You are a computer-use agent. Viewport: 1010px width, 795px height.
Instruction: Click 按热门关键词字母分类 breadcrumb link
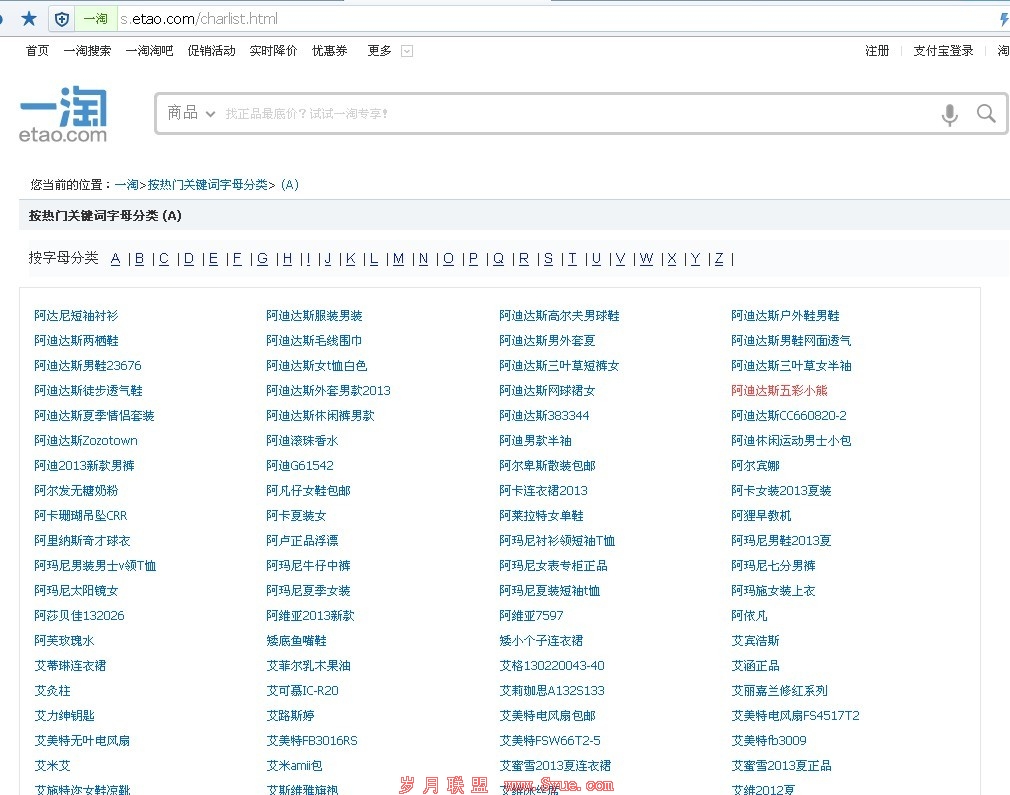pos(207,185)
